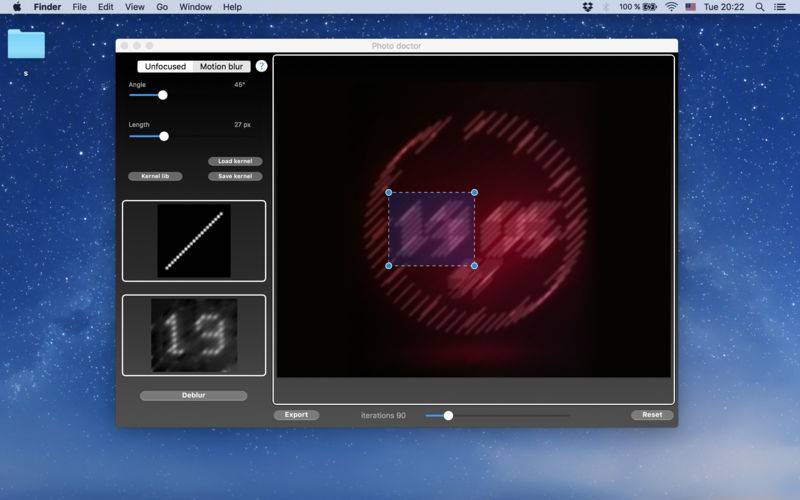Screen dimensions: 800x500
Task: Open the Kernel lib button
Action: (155, 176)
